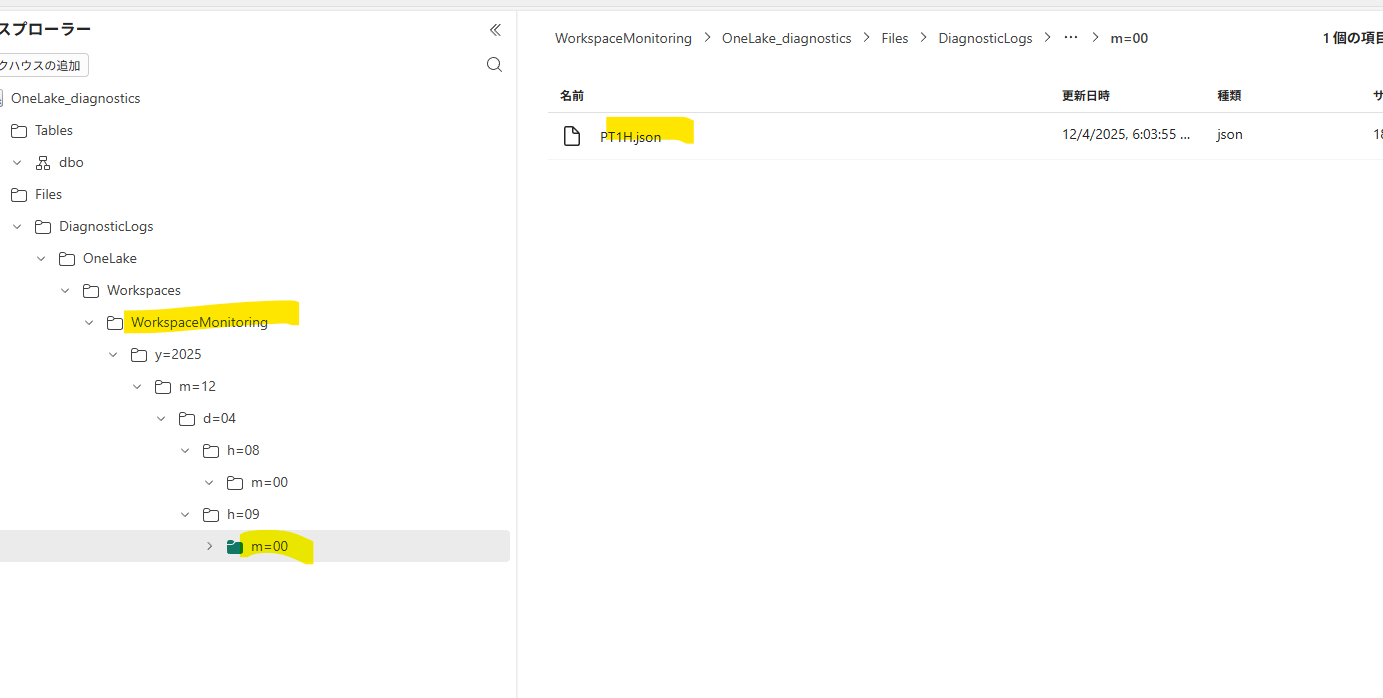1383x698 pixels.
Task: Click the レイクハウスの追加 button
Action: tap(43, 65)
